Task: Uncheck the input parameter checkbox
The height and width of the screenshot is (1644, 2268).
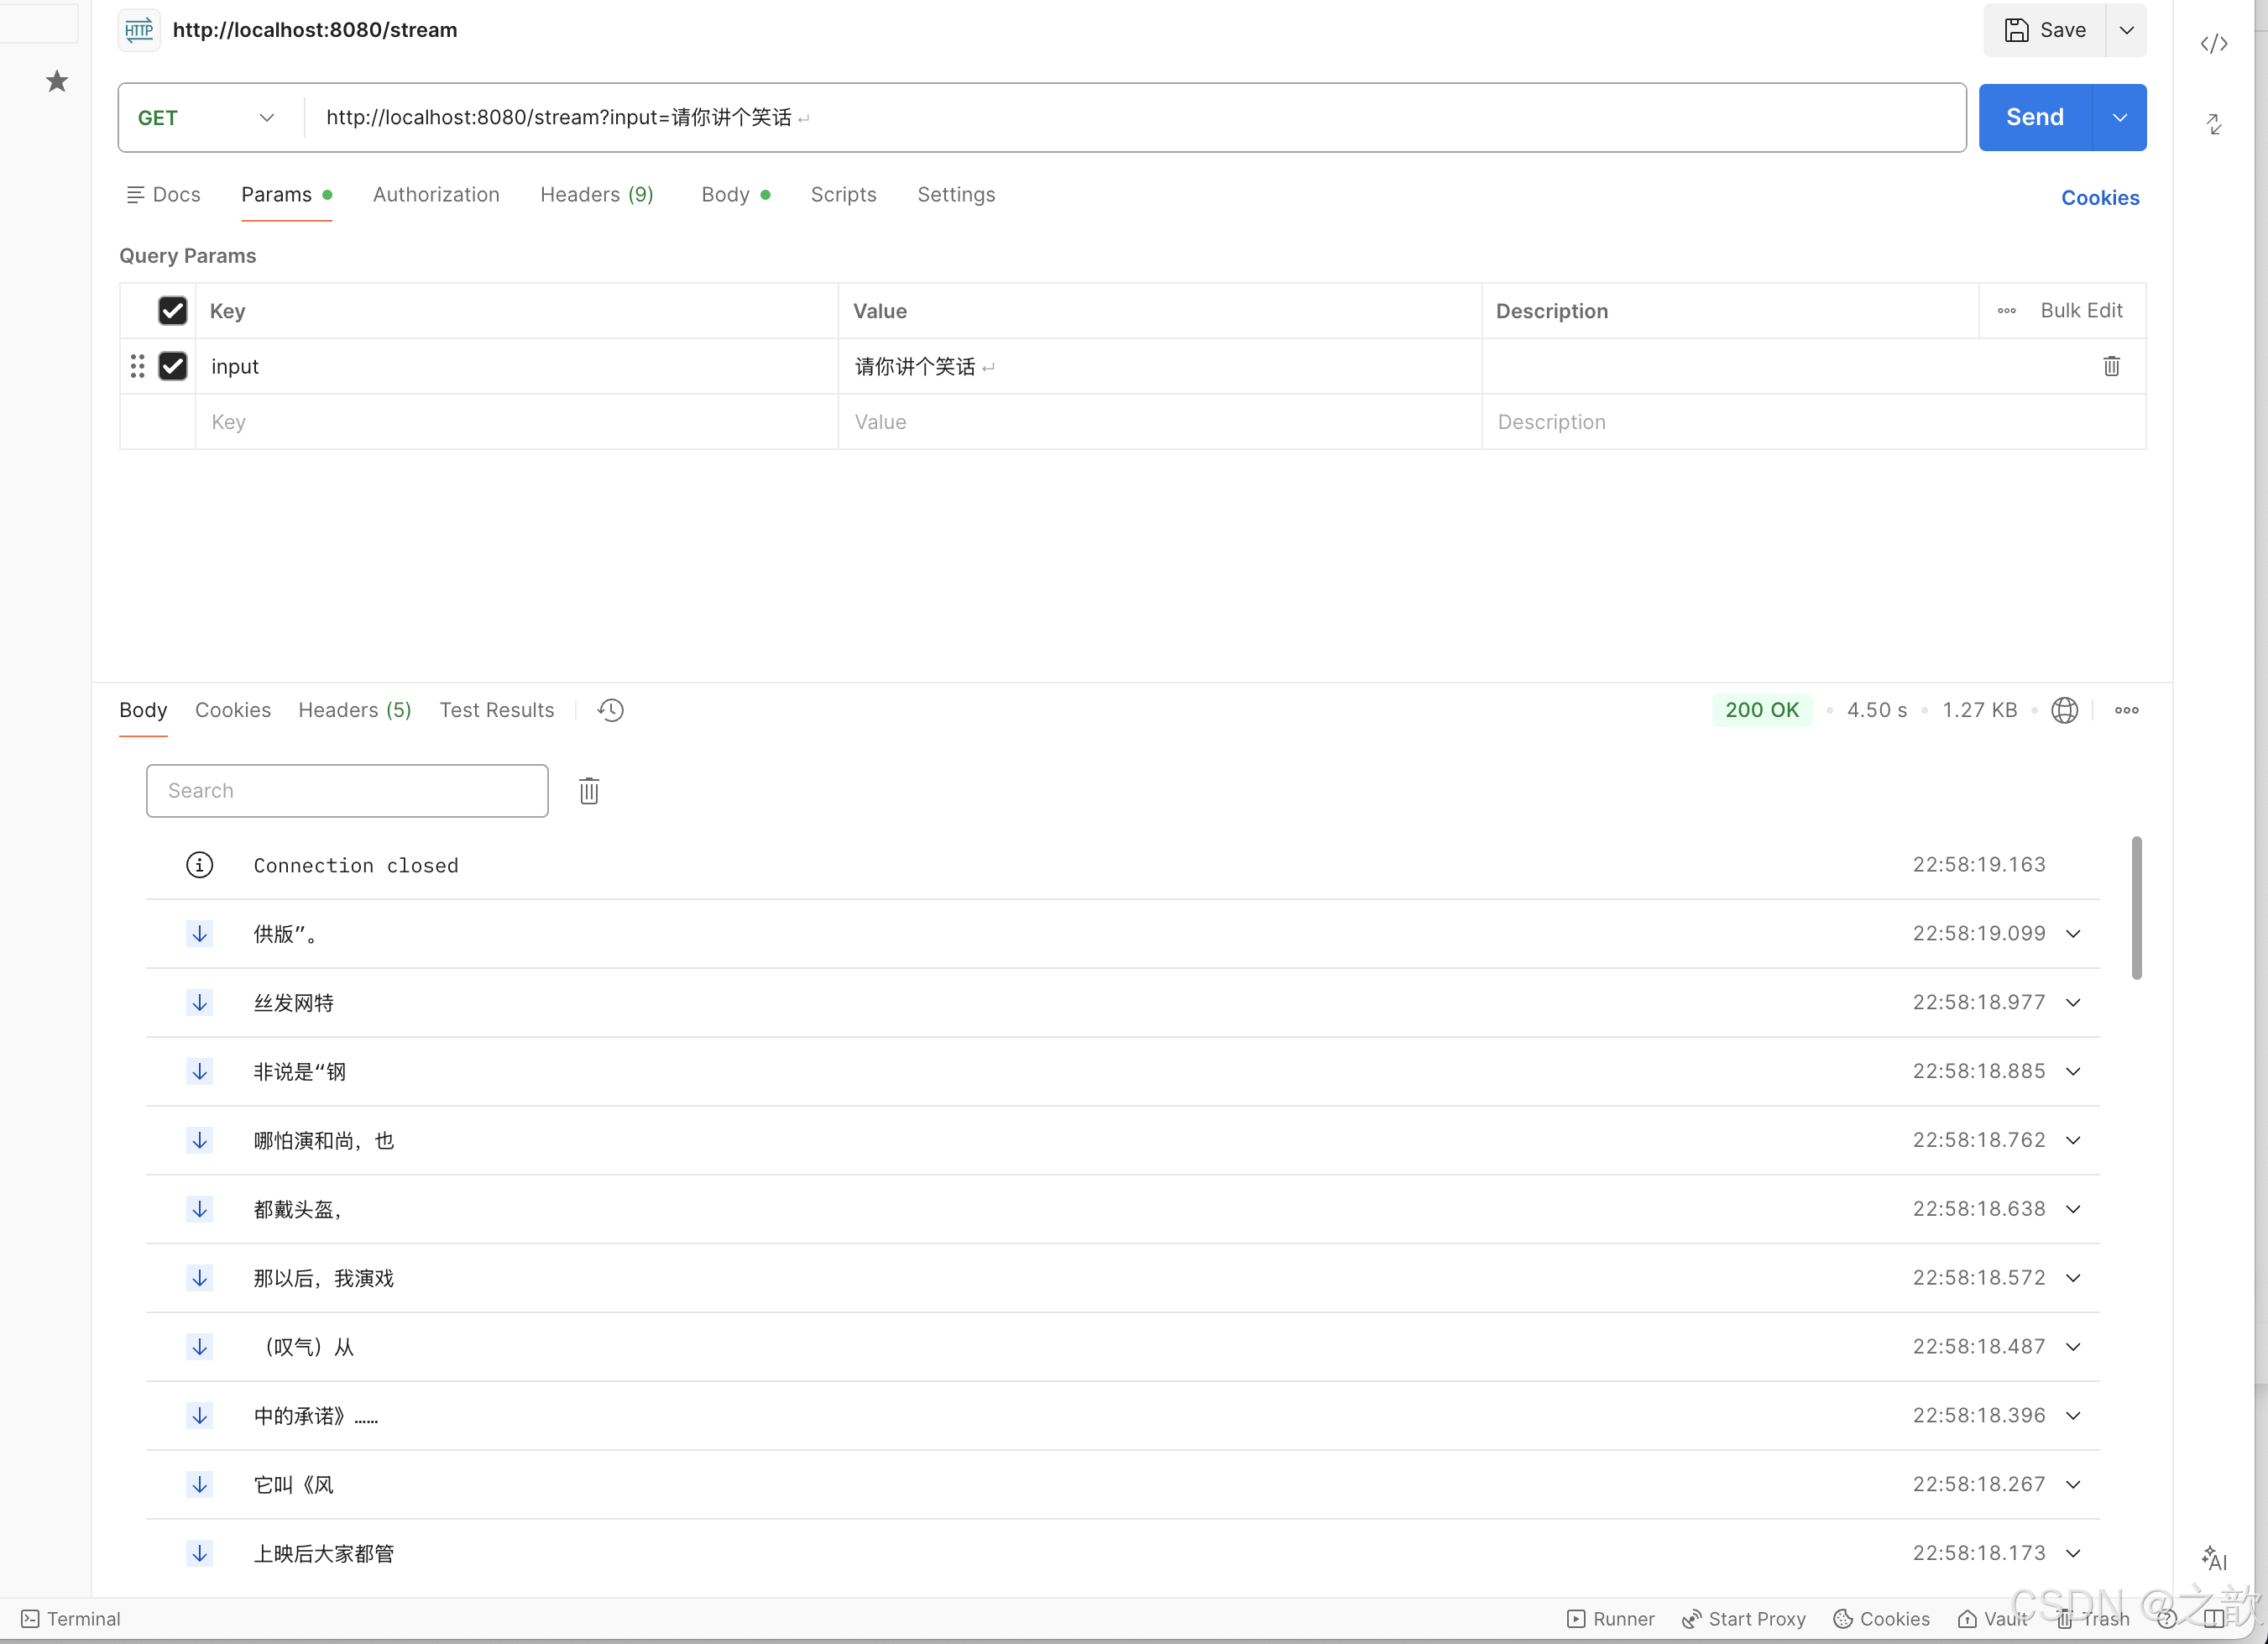Action: (173, 366)
